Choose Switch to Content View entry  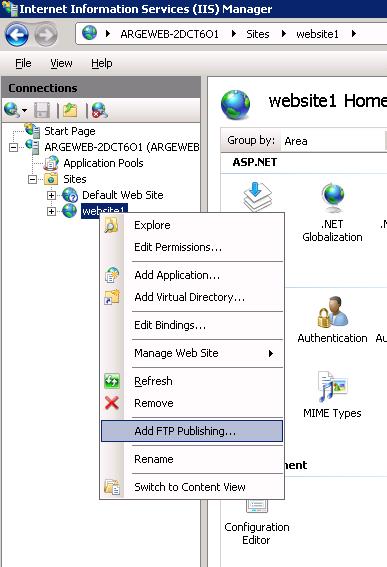click(x=192, y=487)
